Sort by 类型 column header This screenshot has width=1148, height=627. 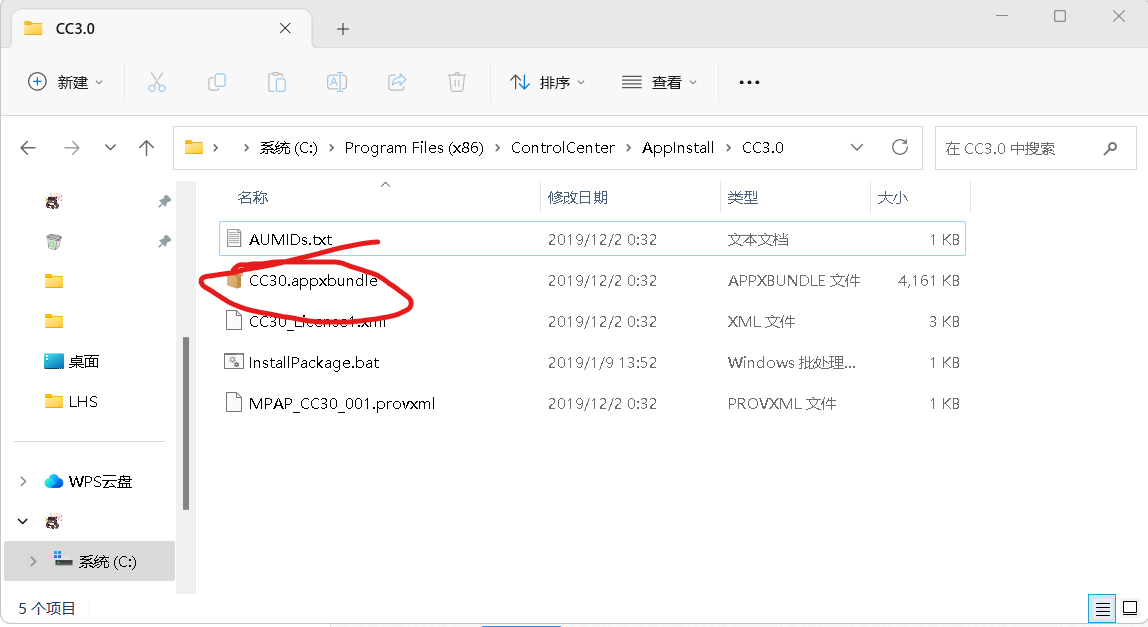(x=742, y=197)
